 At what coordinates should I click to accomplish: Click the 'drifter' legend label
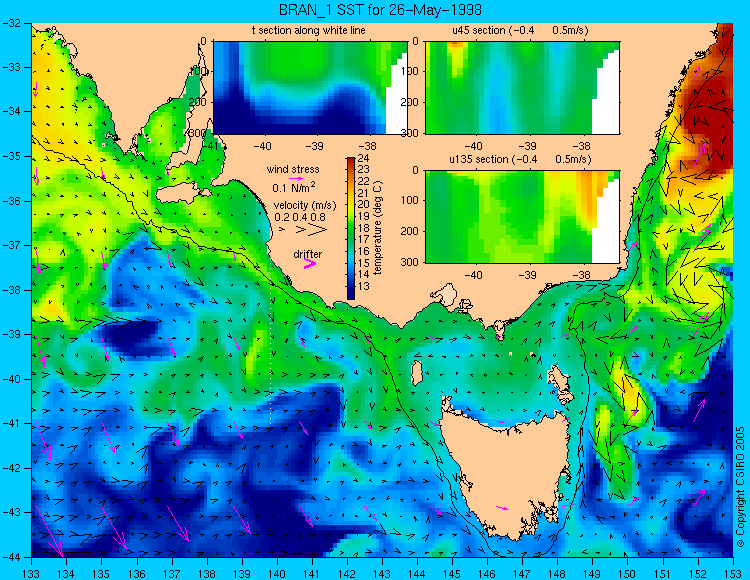(308, 254)
